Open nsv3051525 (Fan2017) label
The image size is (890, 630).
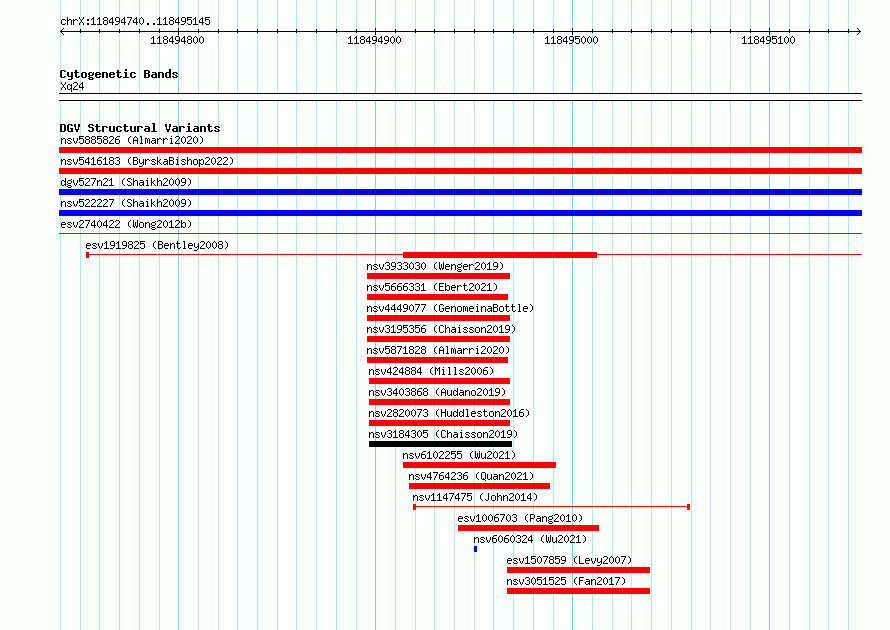coord(566,581)
